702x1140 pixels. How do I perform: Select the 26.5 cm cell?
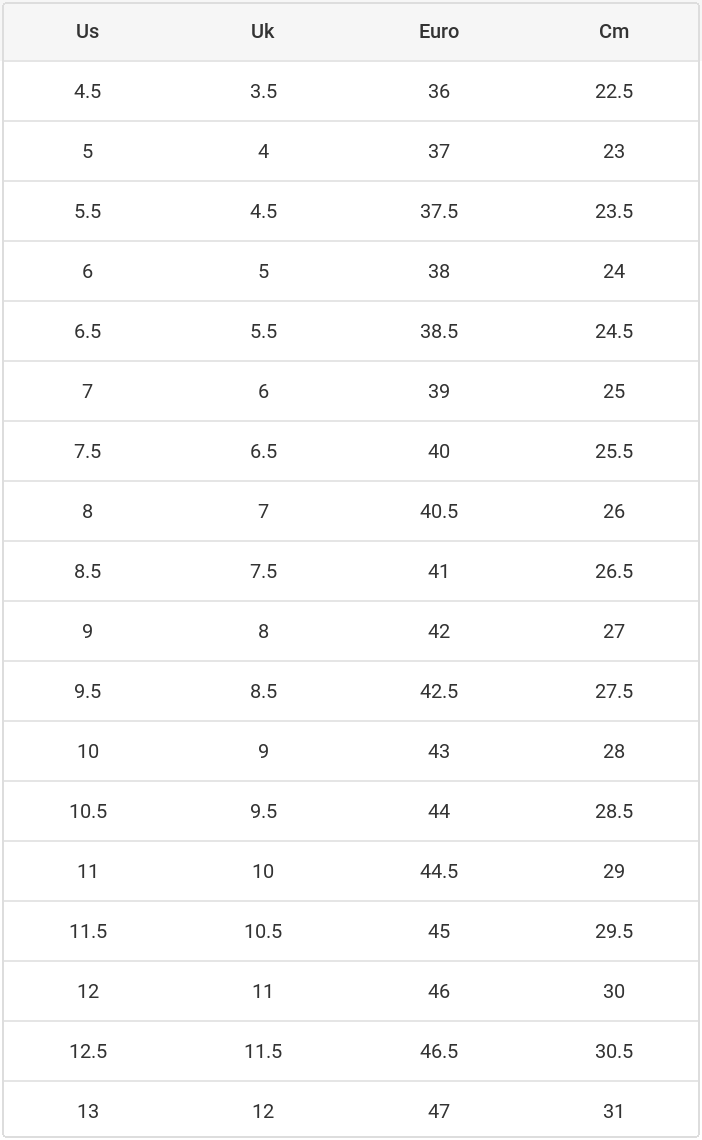614,571
